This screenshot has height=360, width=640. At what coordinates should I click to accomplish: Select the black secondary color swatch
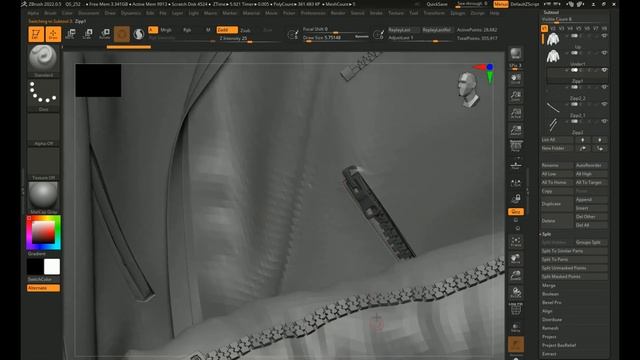pos(35,267)
